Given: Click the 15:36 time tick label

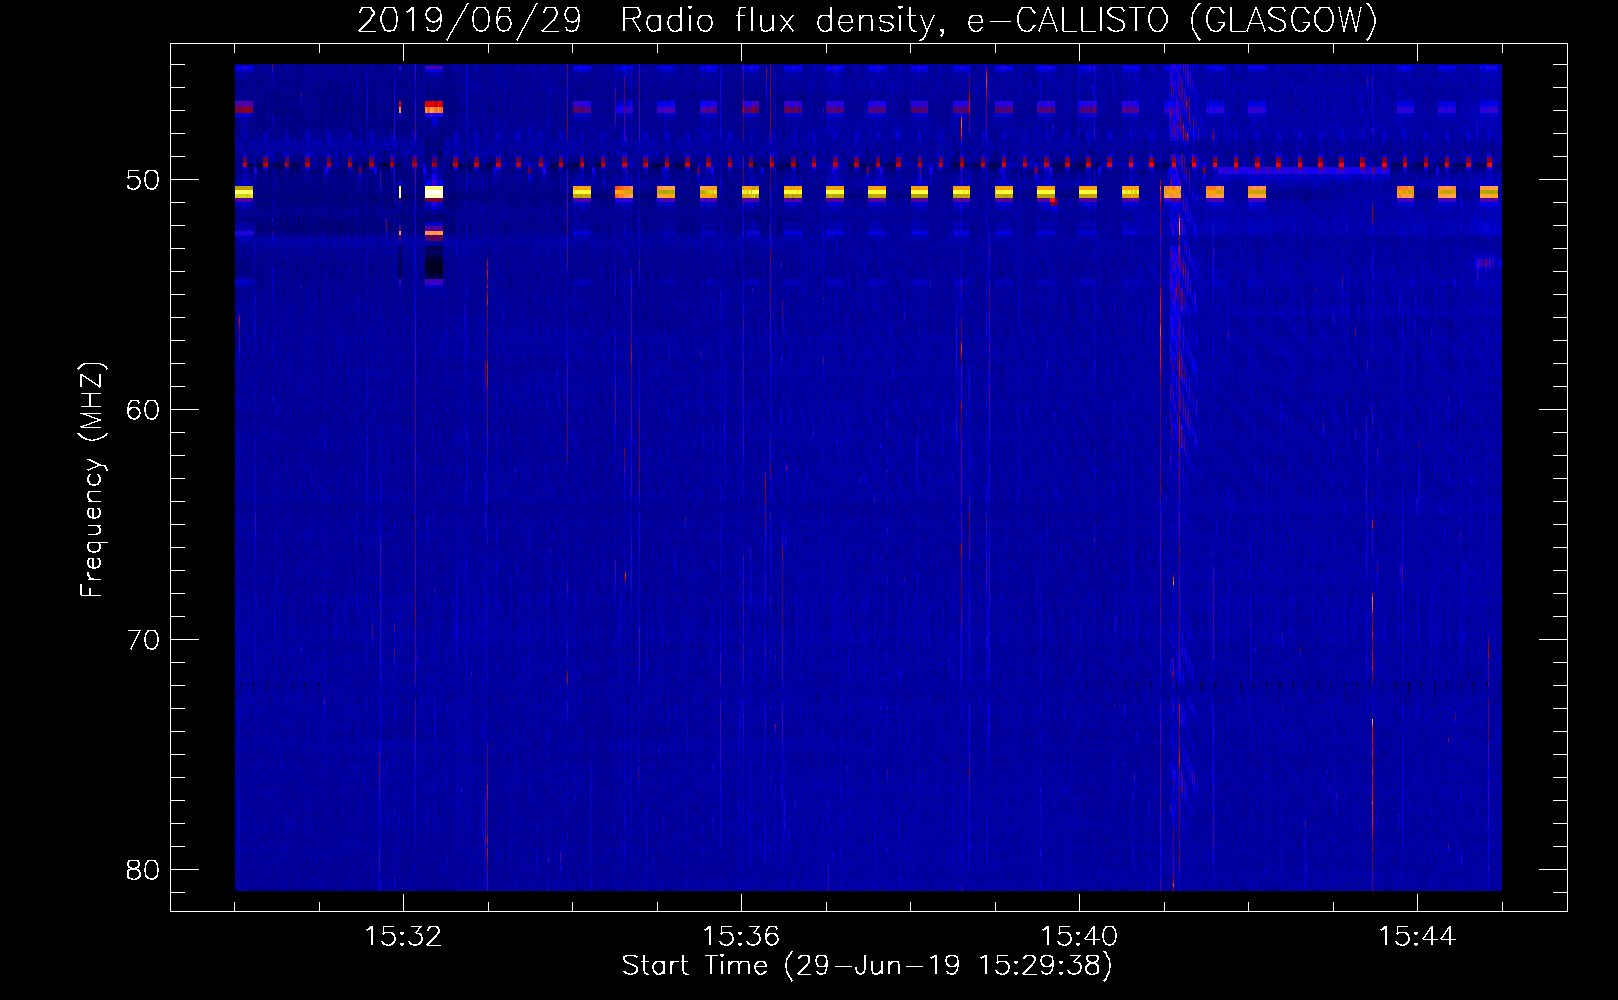Looking at the screenshot, I should pyautogui.click(x=741, y=937).
